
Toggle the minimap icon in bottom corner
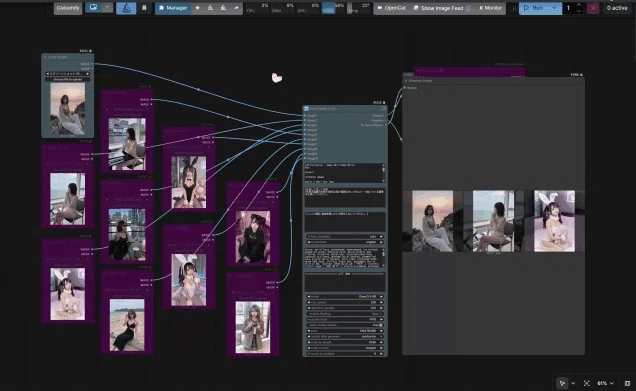click(x=627, y=383)
